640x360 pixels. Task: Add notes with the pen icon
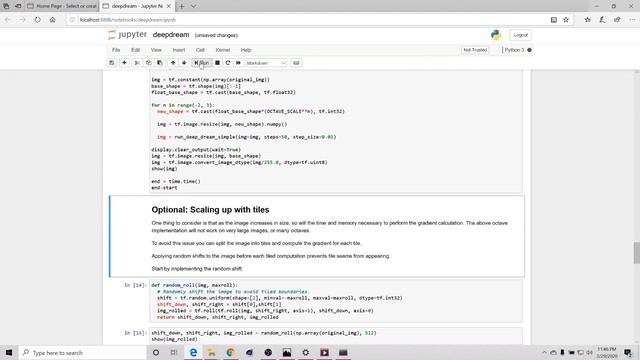click(x=602, y=20)
